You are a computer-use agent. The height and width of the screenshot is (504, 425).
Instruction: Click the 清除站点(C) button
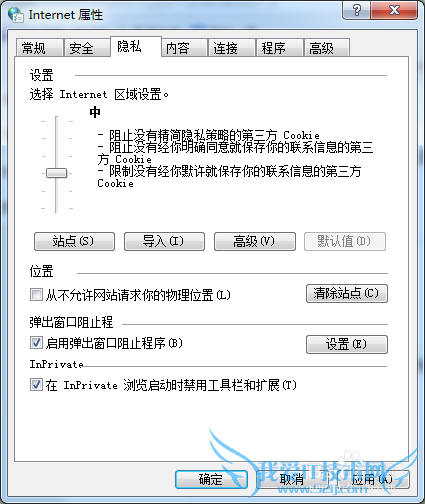347,293
